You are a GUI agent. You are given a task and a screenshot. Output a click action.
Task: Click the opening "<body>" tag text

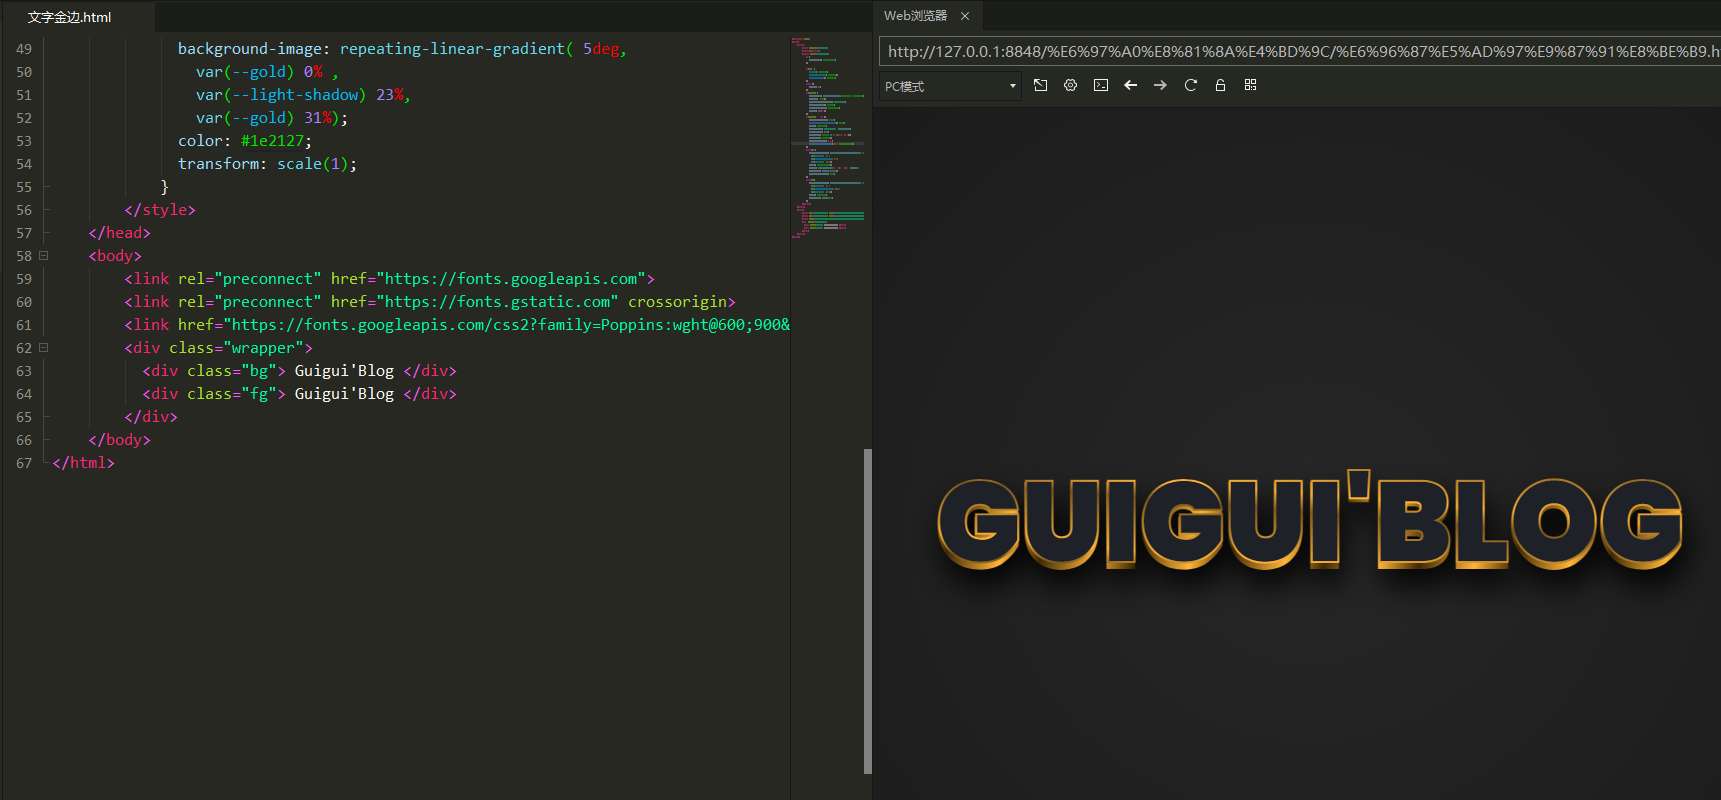click(x=115, y=256)
